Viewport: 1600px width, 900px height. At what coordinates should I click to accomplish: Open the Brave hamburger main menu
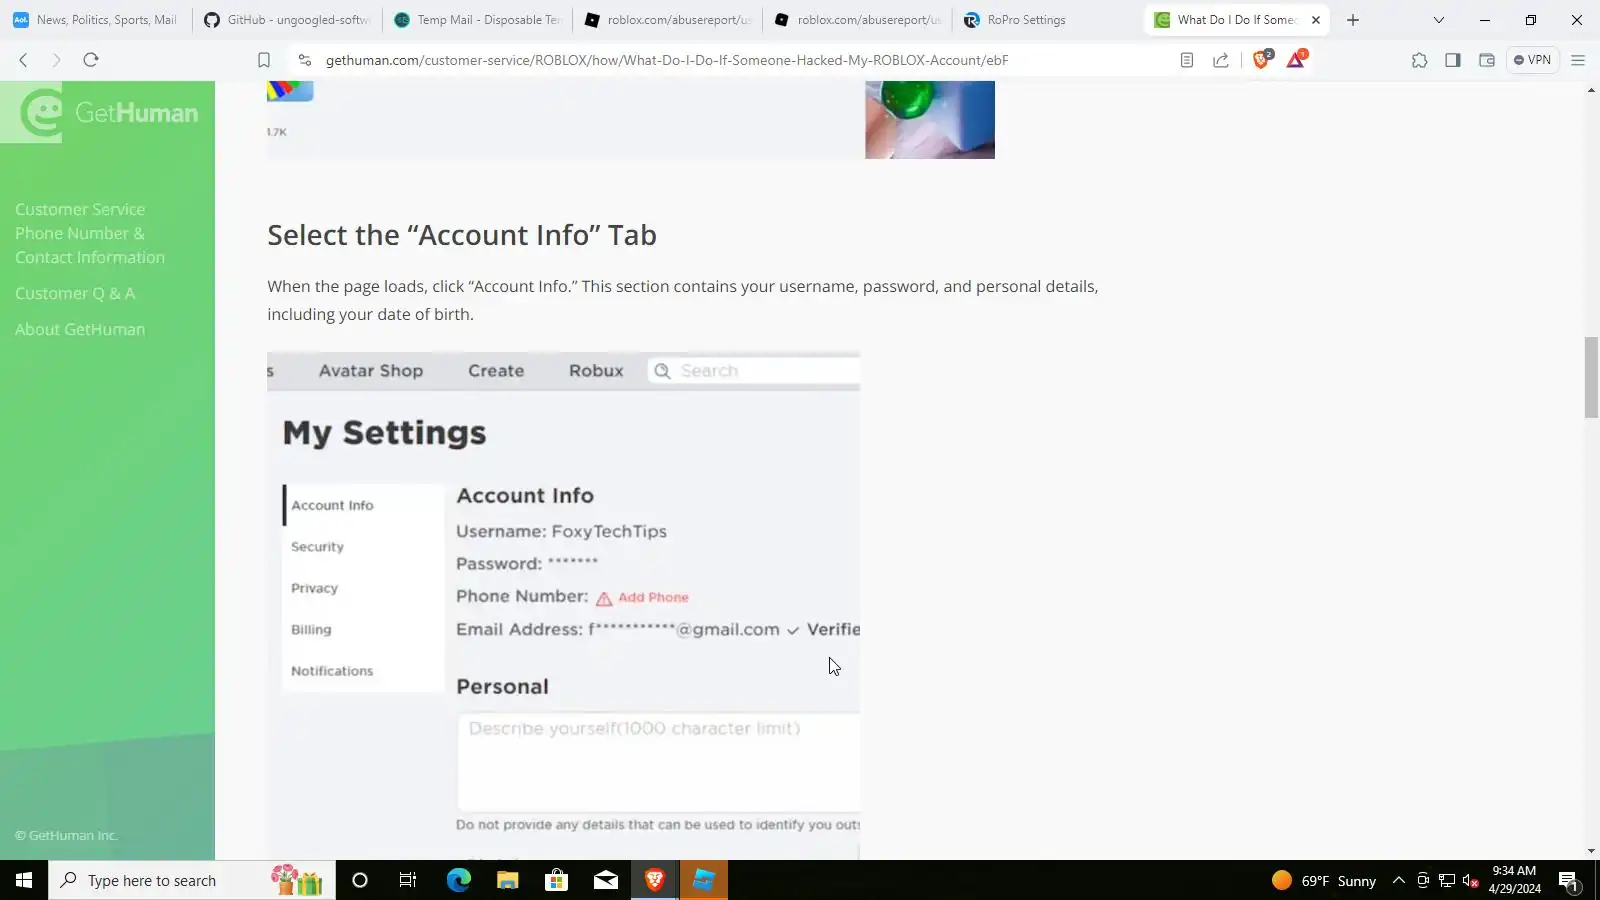[x=1578, y=60]
